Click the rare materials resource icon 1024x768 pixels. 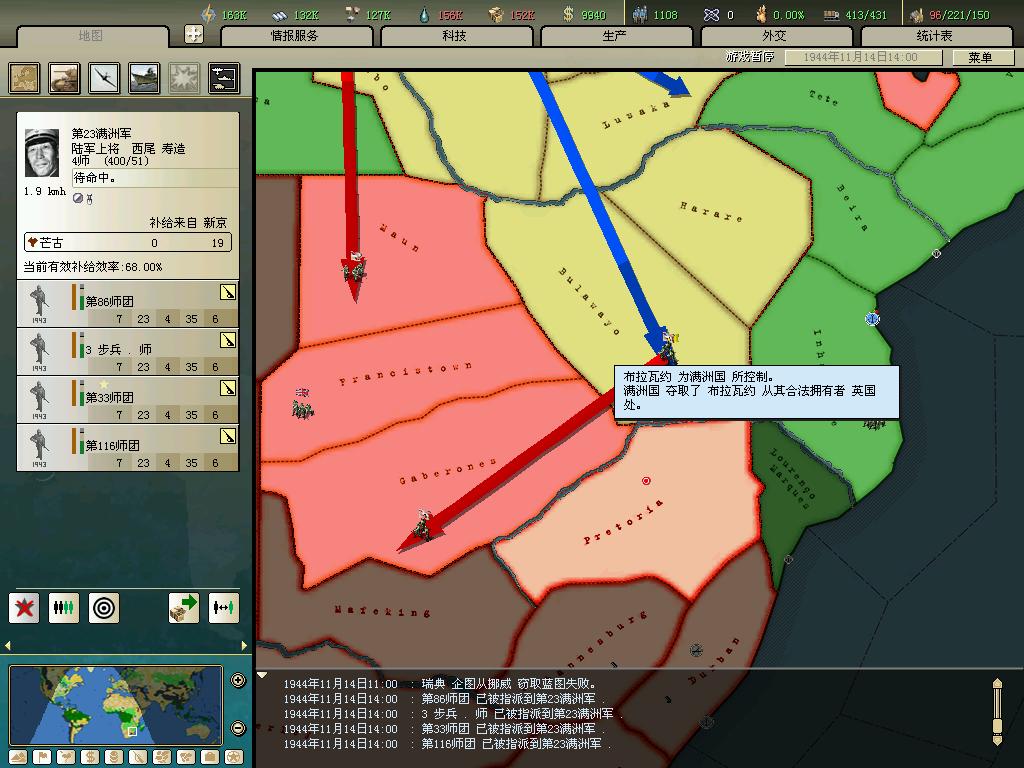point(352,14)
